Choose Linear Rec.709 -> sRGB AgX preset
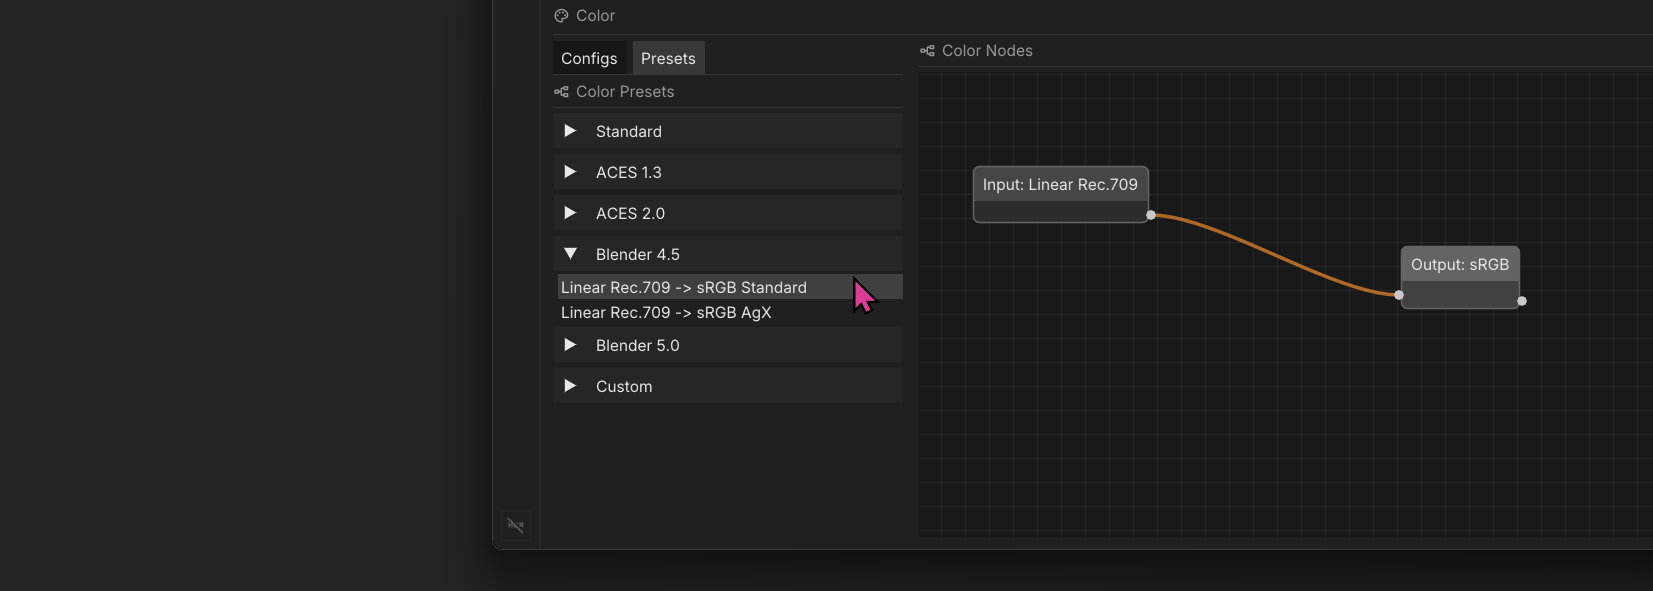Image resolution: width=1653 pixels, height=591 pixels. pos(666,313)
